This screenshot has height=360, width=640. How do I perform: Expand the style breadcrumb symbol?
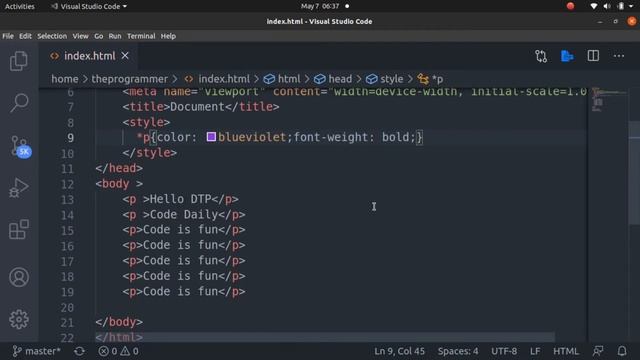[384, 79]
